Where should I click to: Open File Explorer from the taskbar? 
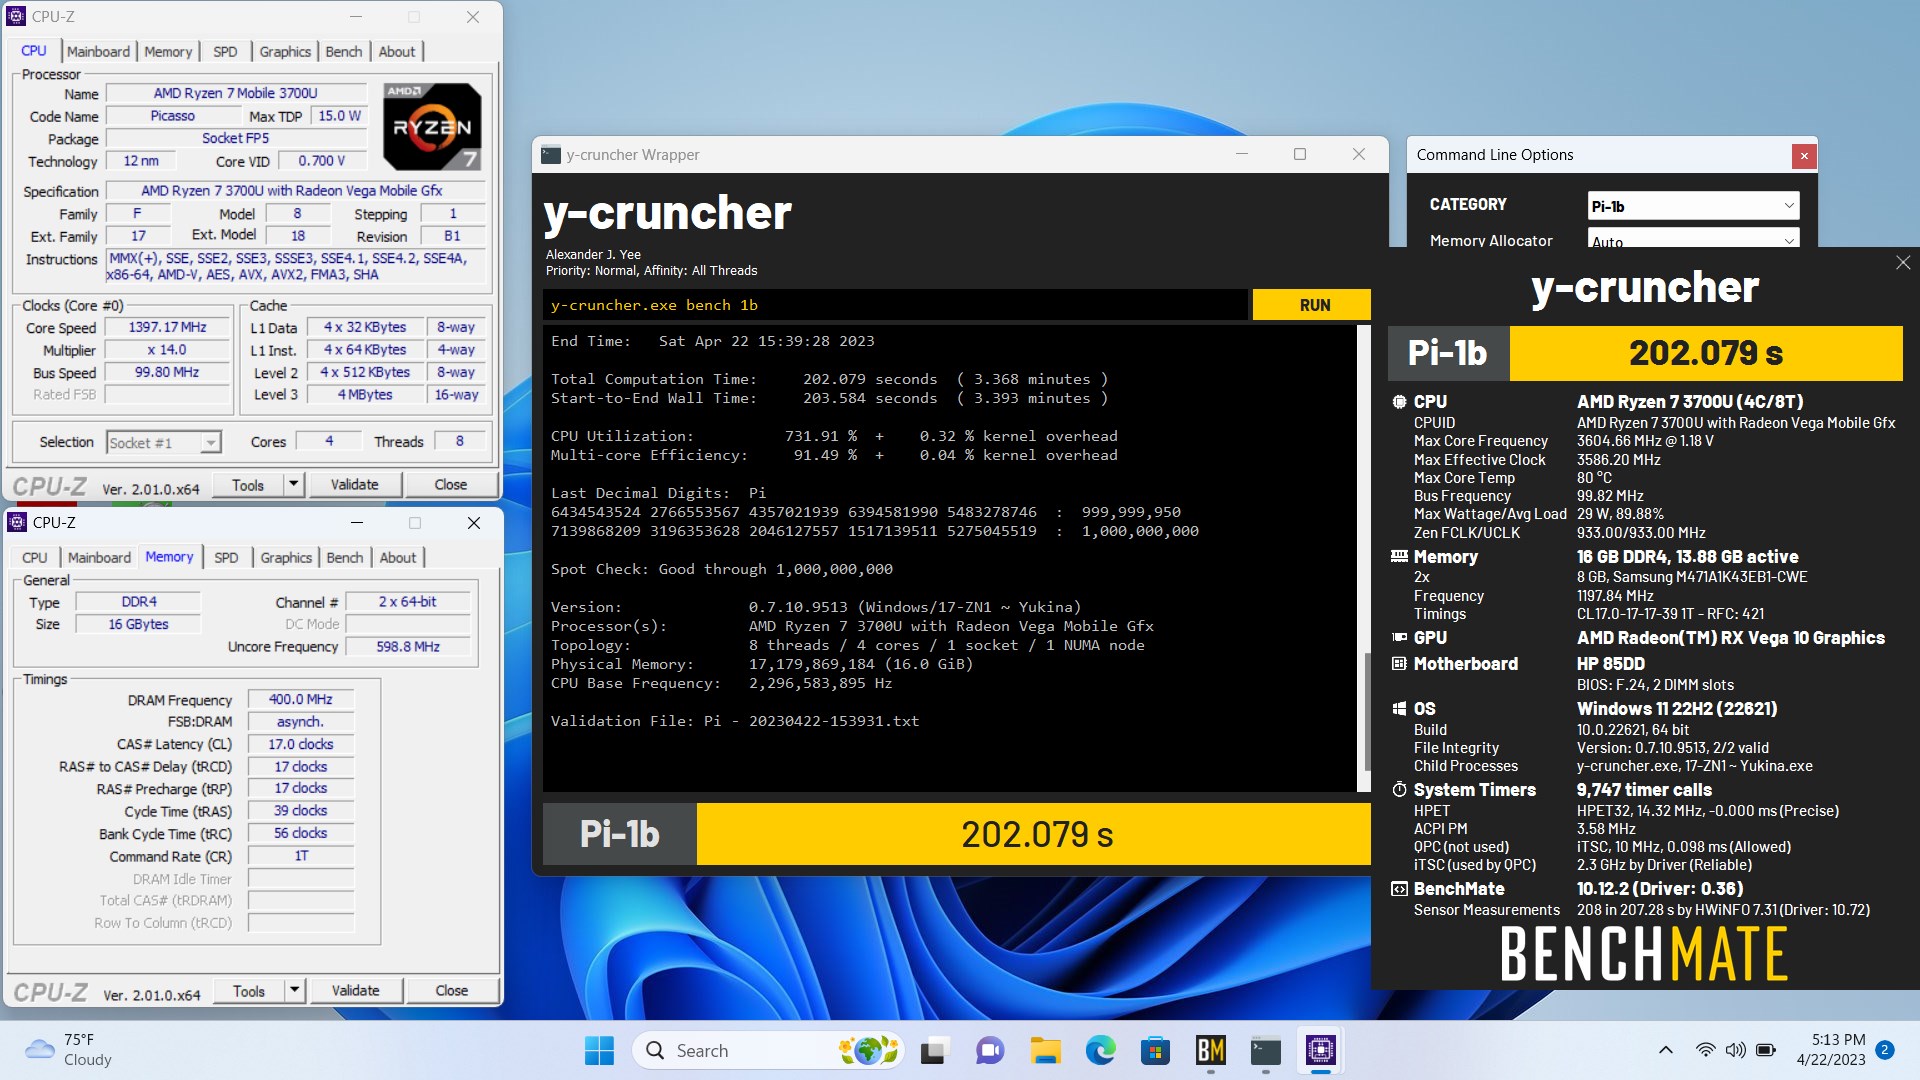[x=1045, y=1050]
